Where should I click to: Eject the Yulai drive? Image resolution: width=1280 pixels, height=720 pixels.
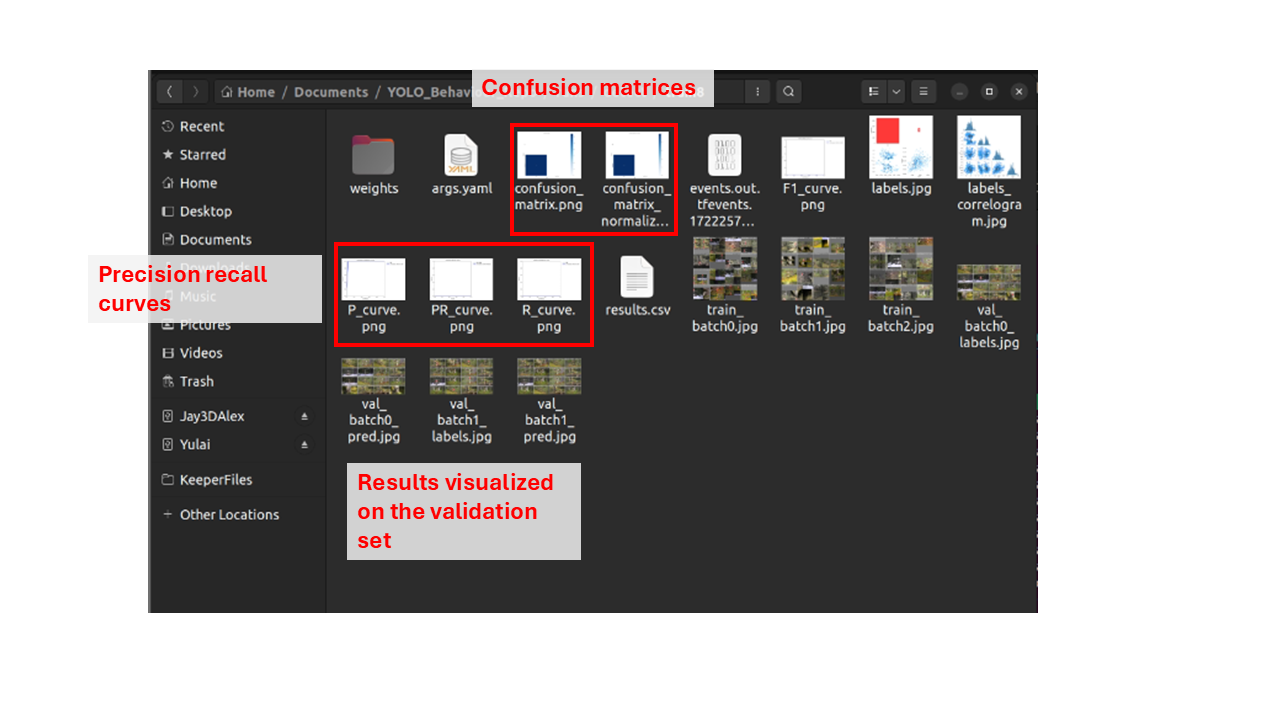click(305, 444)
